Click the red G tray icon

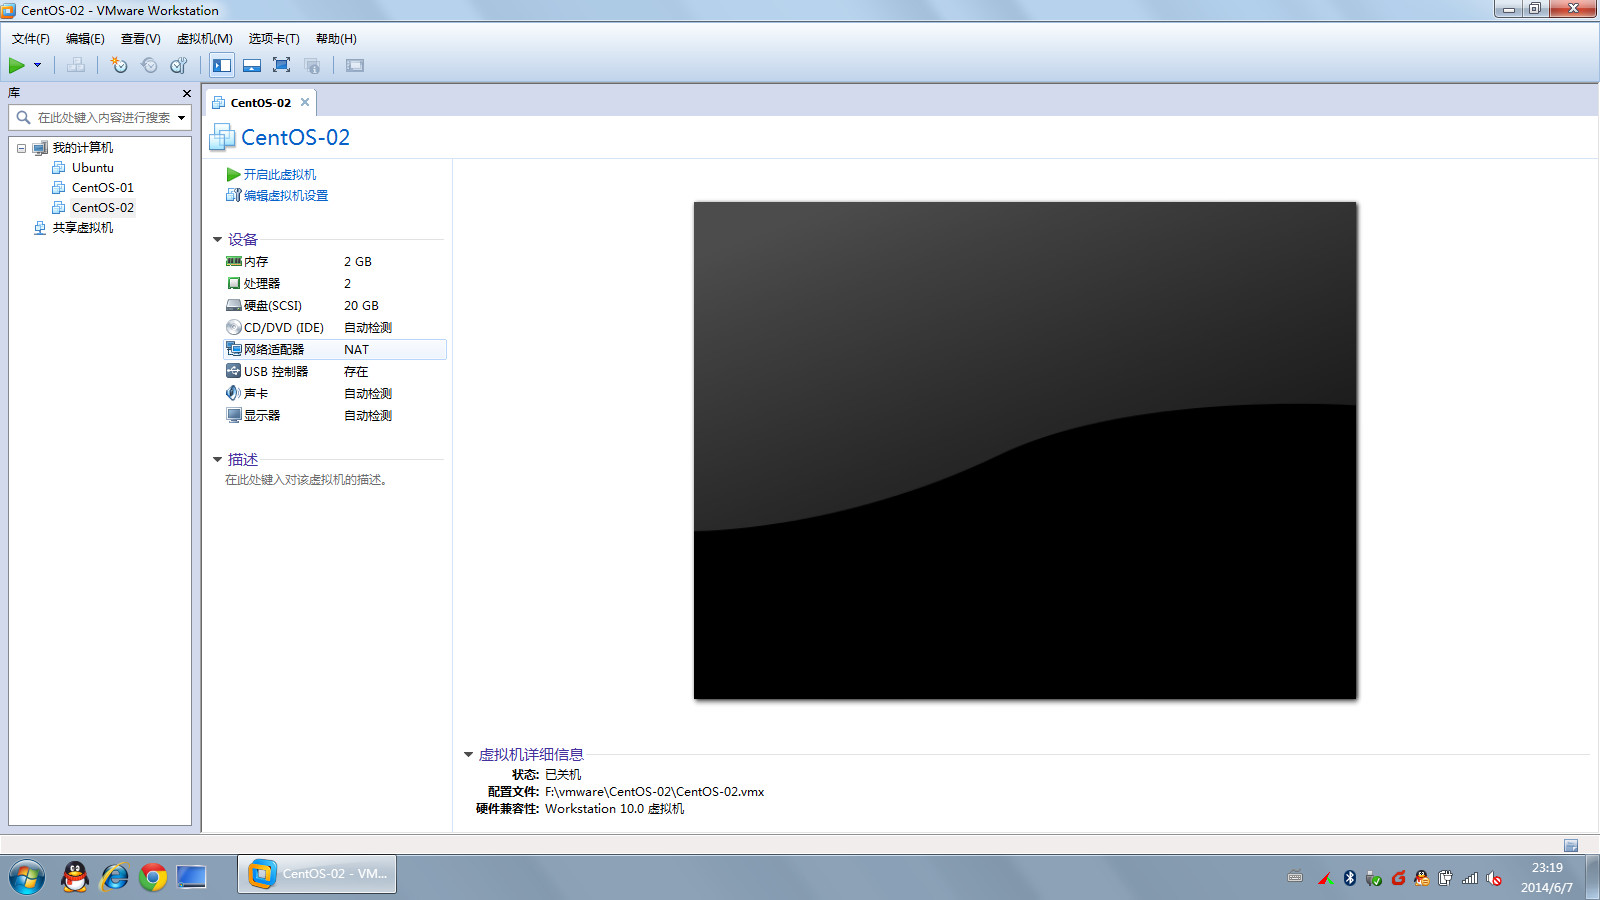1398,878
